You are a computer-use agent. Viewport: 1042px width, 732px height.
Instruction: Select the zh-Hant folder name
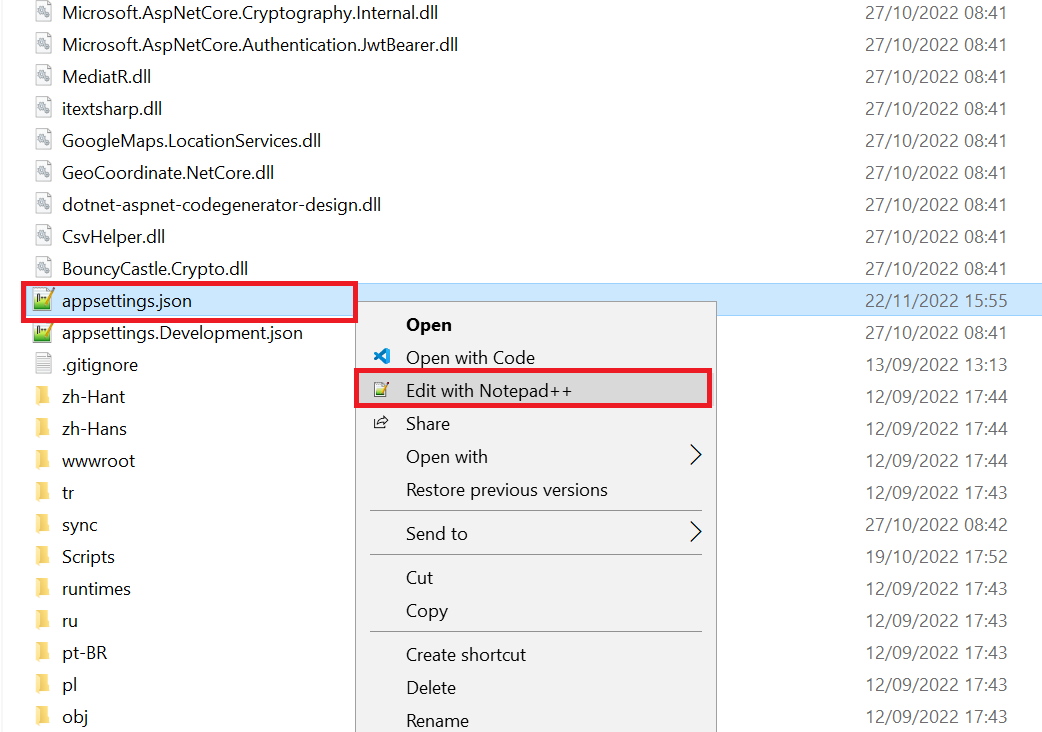pyautogui.click(x=93, y=397)
